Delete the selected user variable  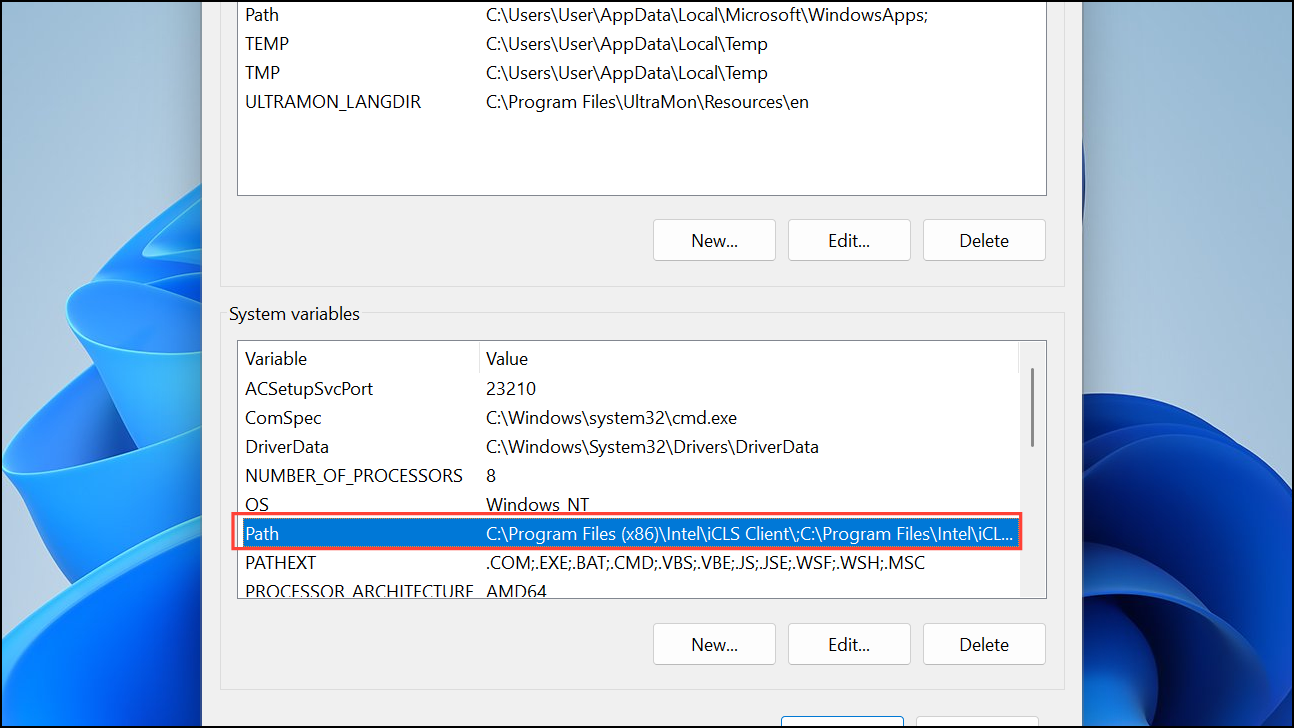point(984,240)
